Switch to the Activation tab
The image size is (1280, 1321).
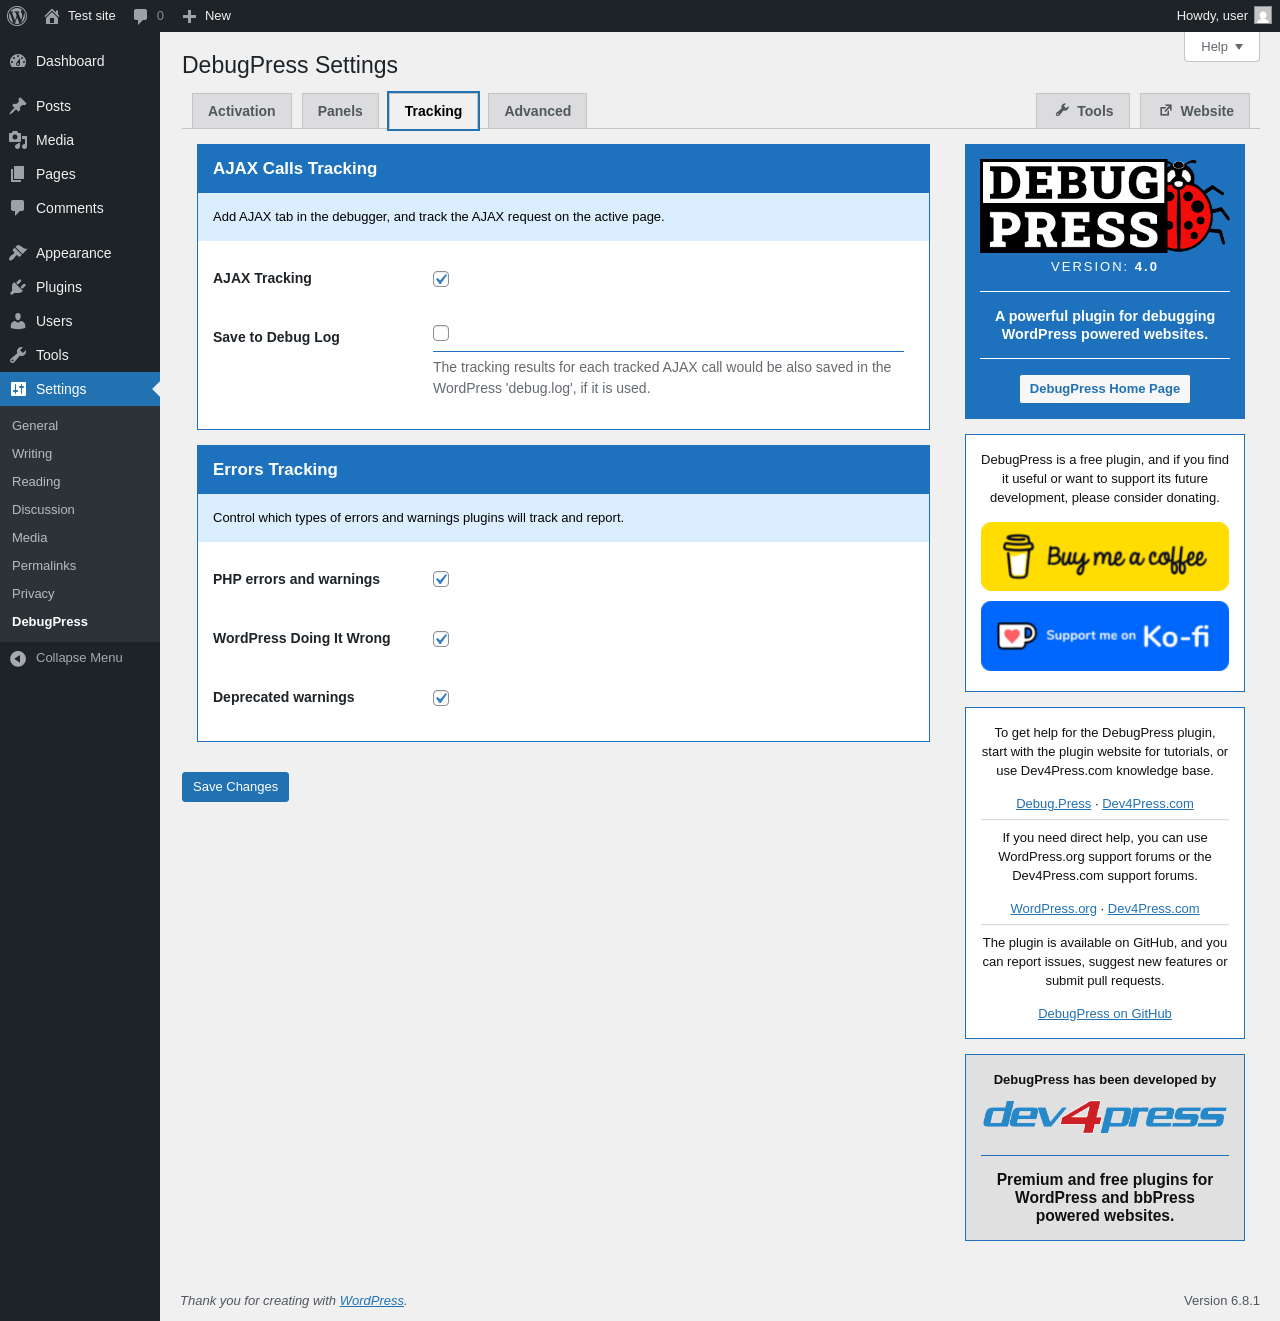pyautogui.click(x=242, y=111)
